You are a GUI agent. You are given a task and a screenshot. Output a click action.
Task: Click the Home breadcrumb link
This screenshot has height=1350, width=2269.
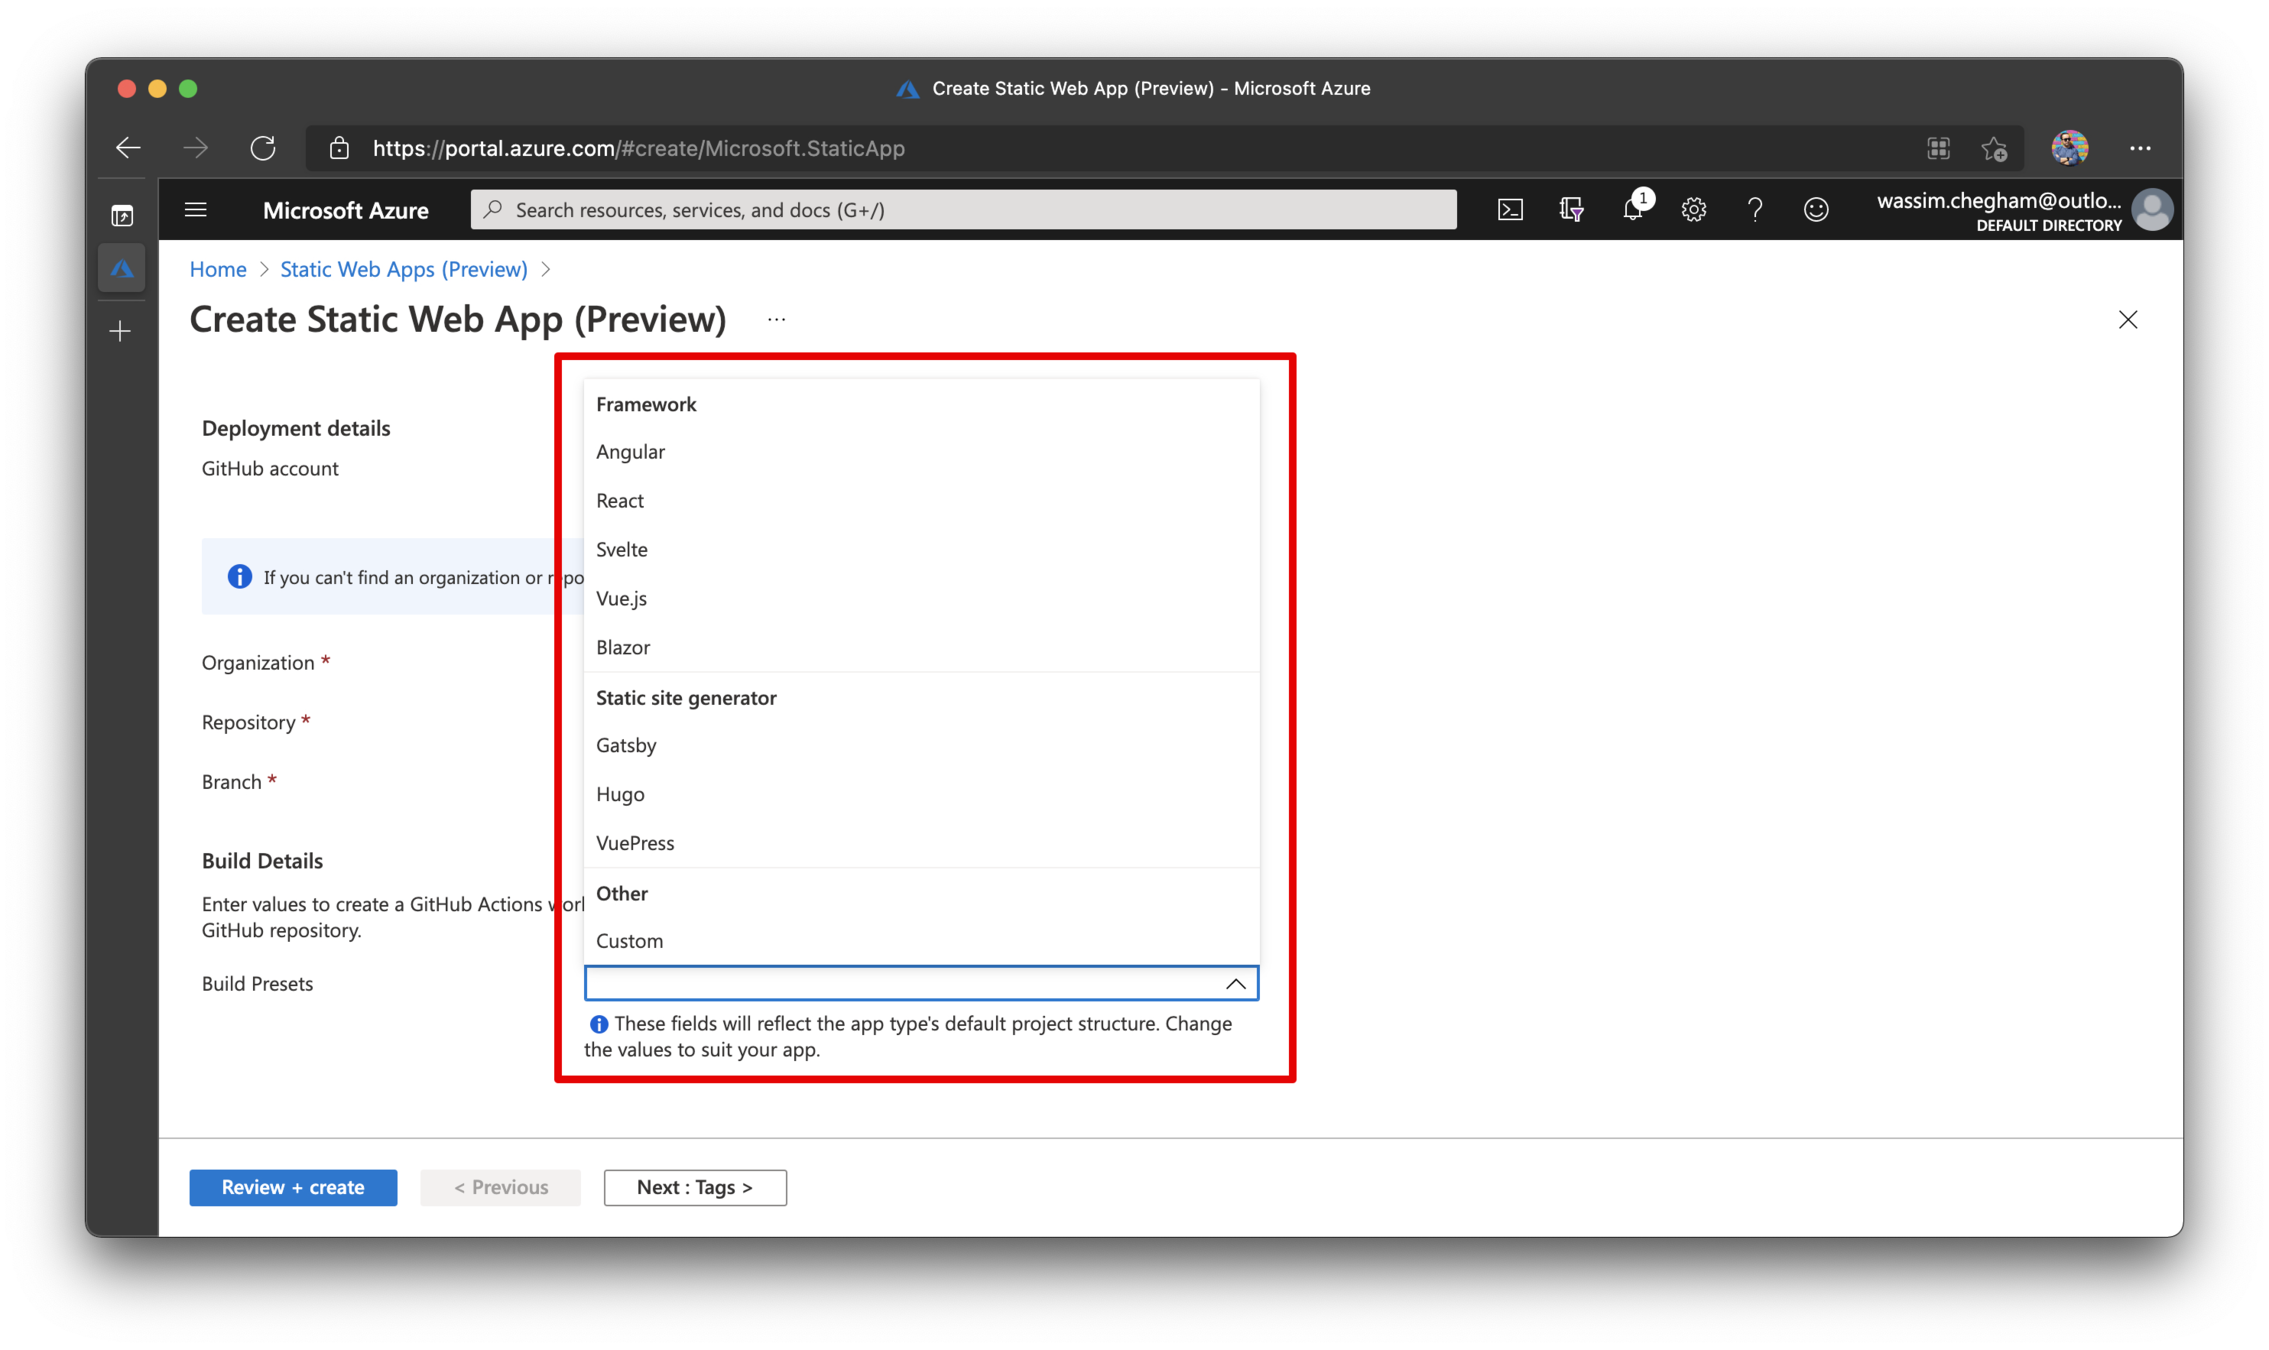point(218,269)
